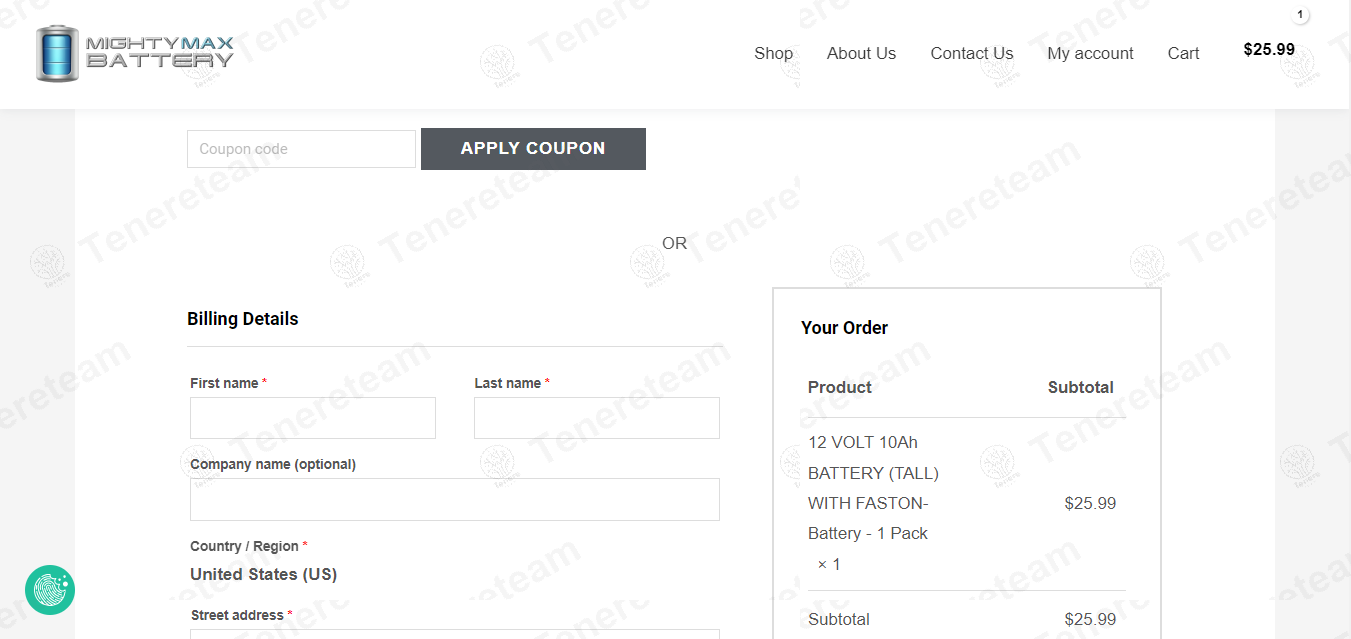Click the Mighty Max Battery logo
This screenshot has height=639, width=1351.
pos(135,53)
